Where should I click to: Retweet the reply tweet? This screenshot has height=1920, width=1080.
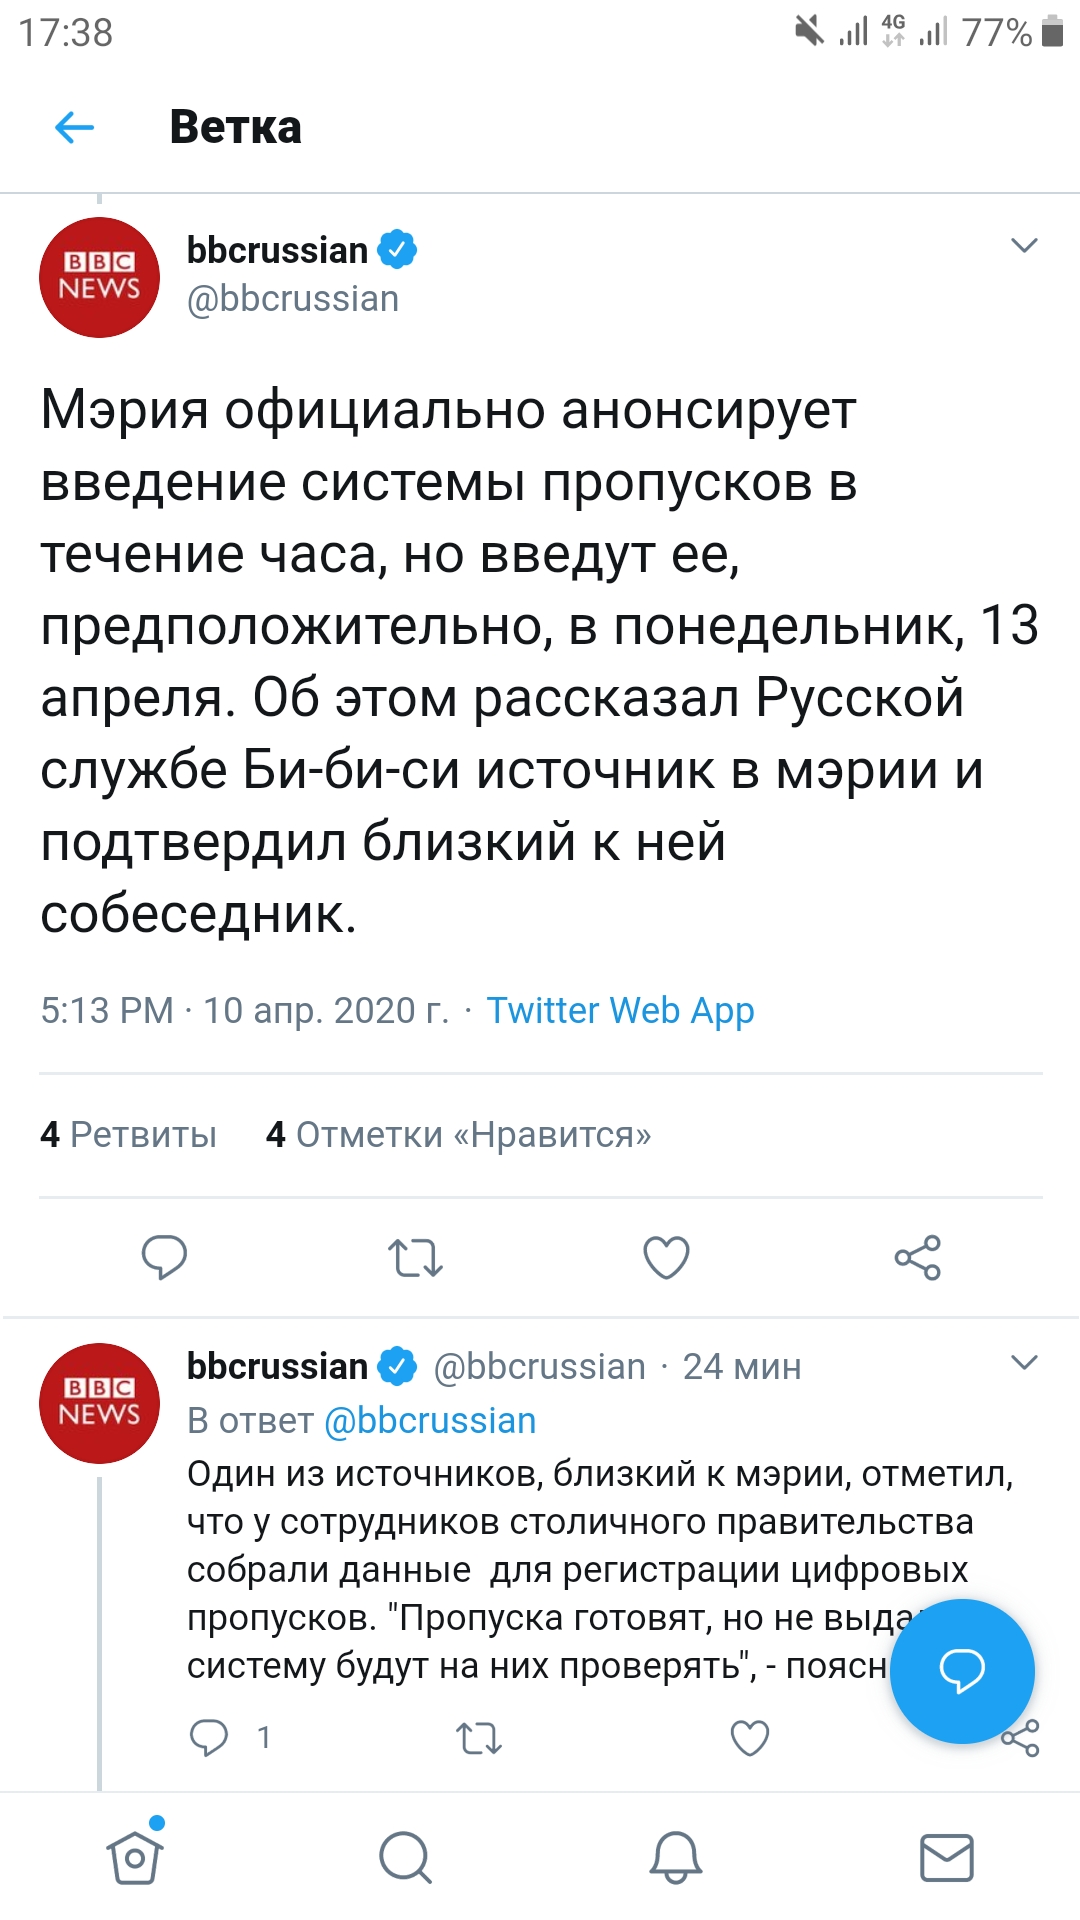click(x=479, y=1738)
